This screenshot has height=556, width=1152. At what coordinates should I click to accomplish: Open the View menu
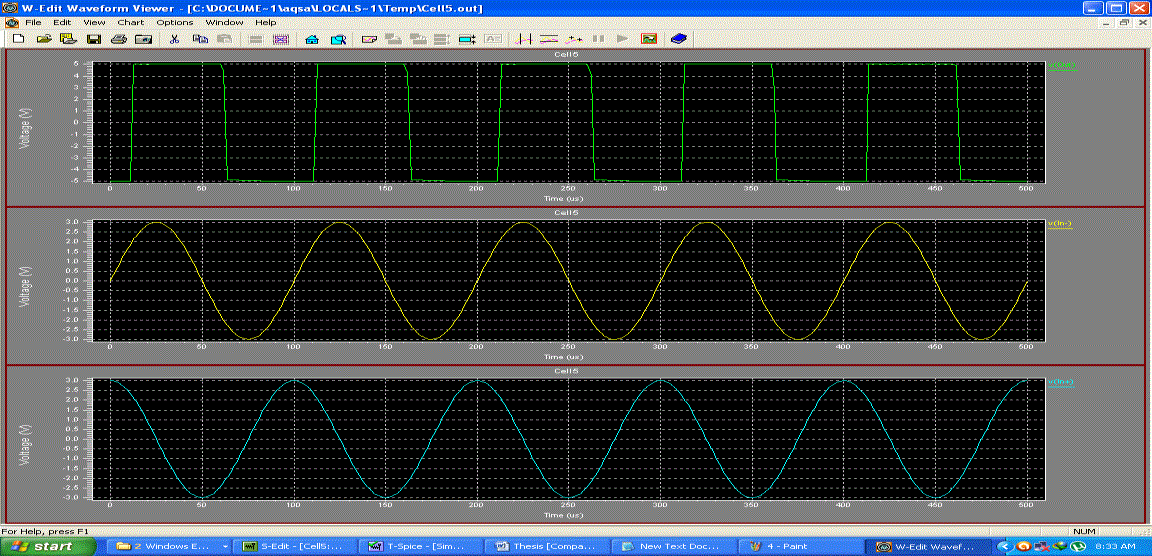coord(94,22)
